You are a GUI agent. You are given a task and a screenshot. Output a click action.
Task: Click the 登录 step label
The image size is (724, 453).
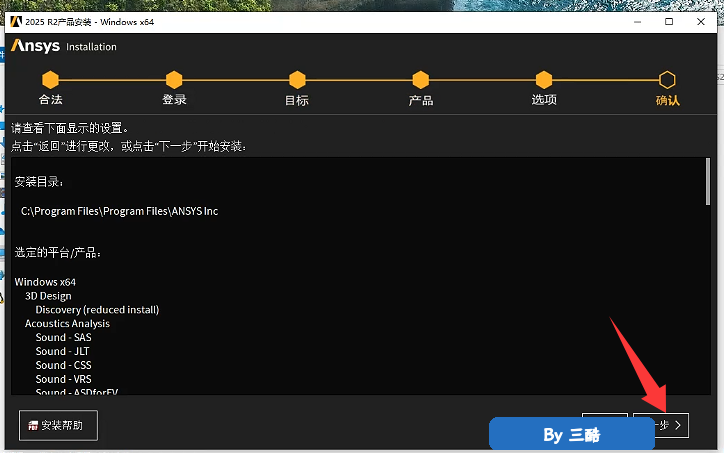[174, 100]
